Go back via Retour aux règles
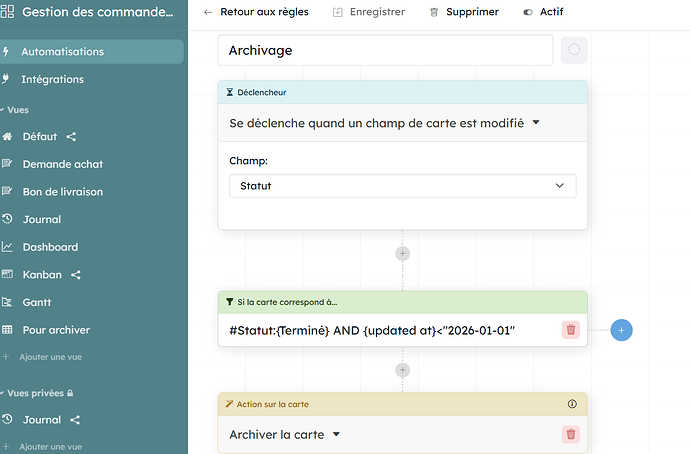The width and height of the screenshot is (690, 454). coord(255,12)
